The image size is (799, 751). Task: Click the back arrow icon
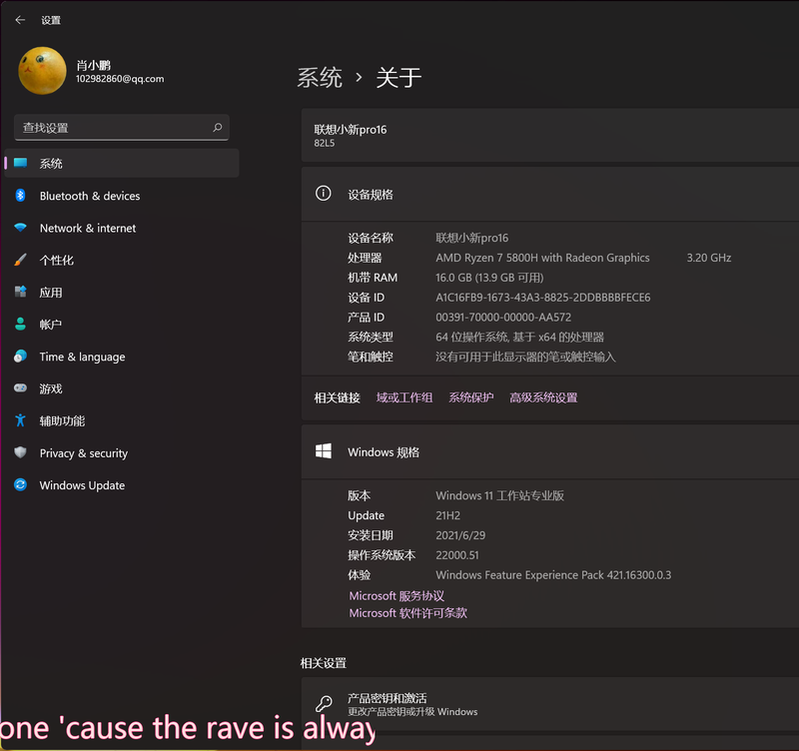[x=20, y=20]
